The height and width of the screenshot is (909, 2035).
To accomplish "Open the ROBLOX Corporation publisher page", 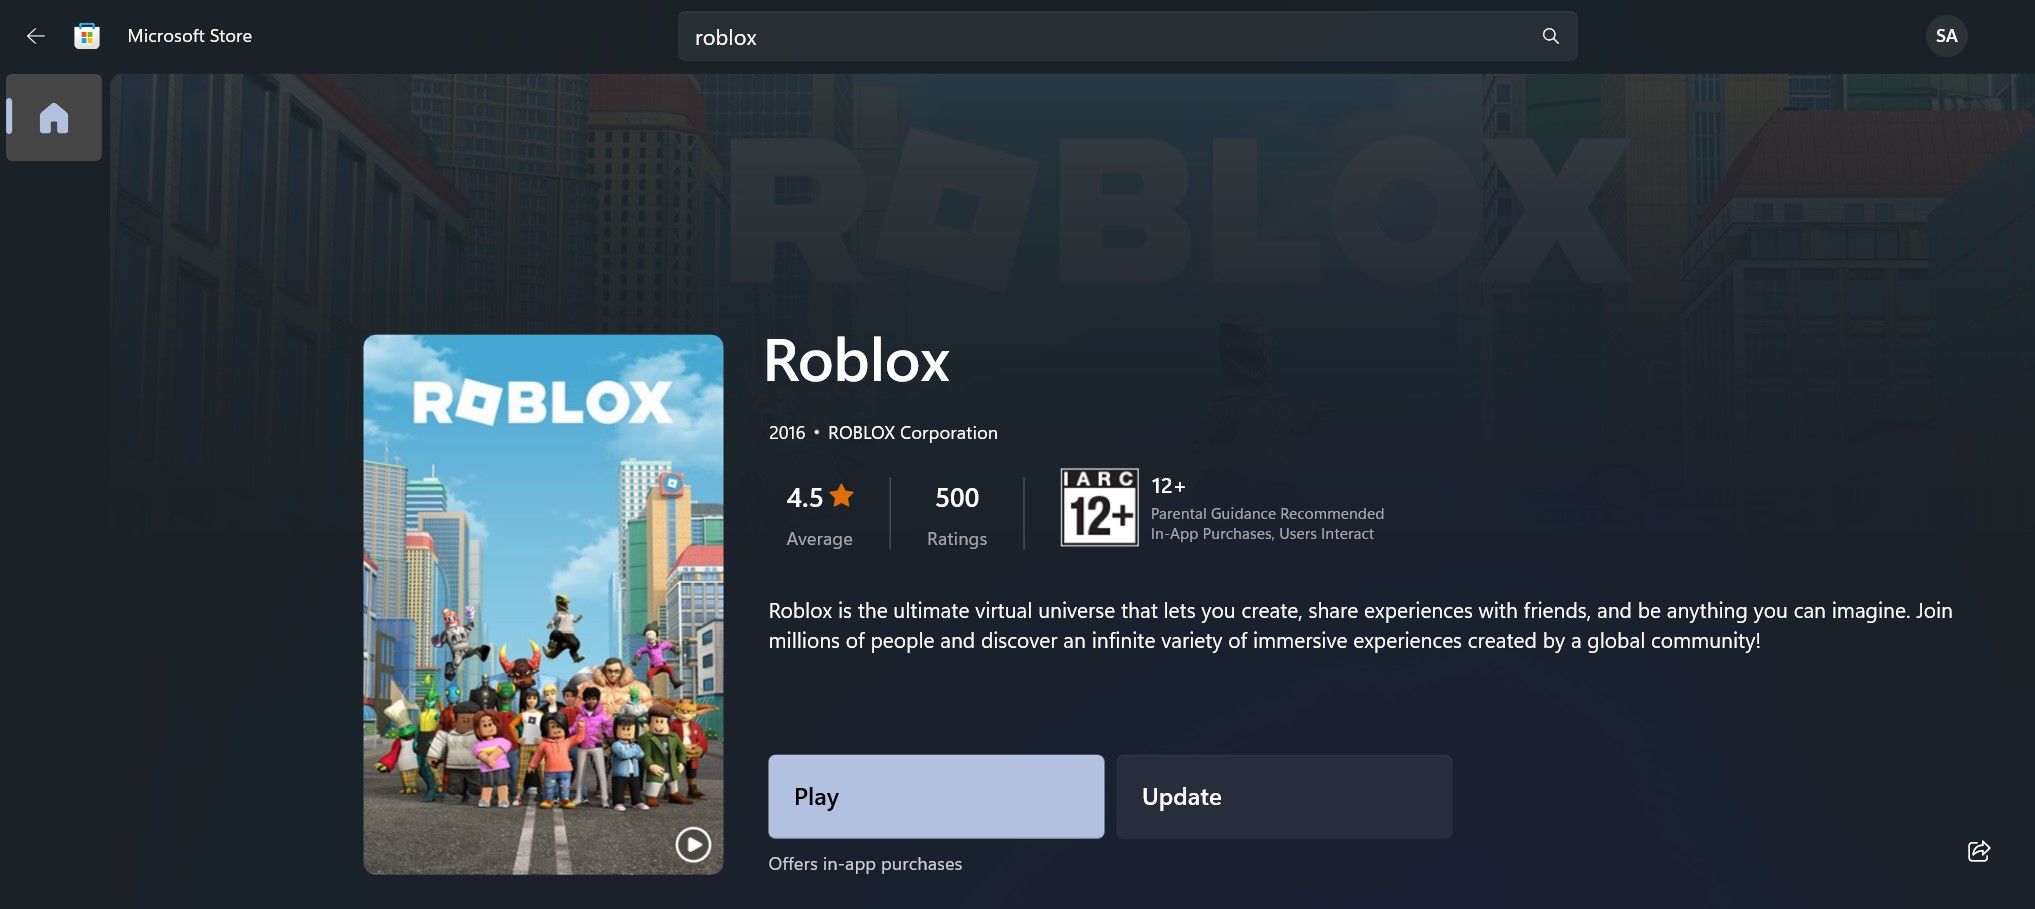I will (x=912, y=432).
